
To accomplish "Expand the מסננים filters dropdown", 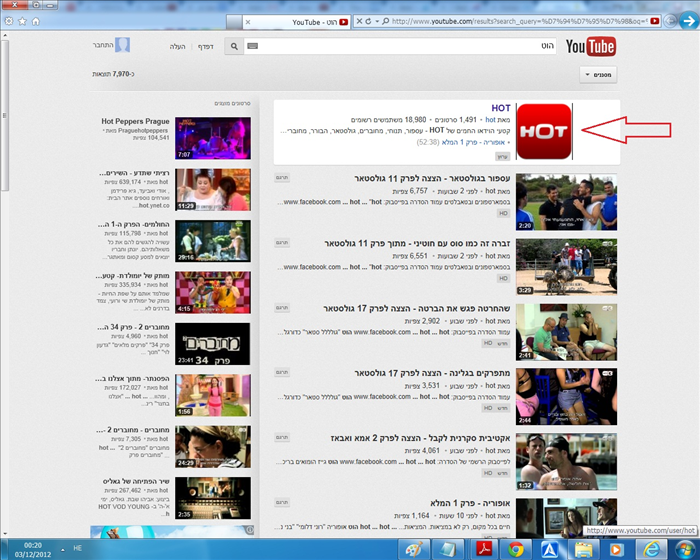I will [x=598, y=75].
